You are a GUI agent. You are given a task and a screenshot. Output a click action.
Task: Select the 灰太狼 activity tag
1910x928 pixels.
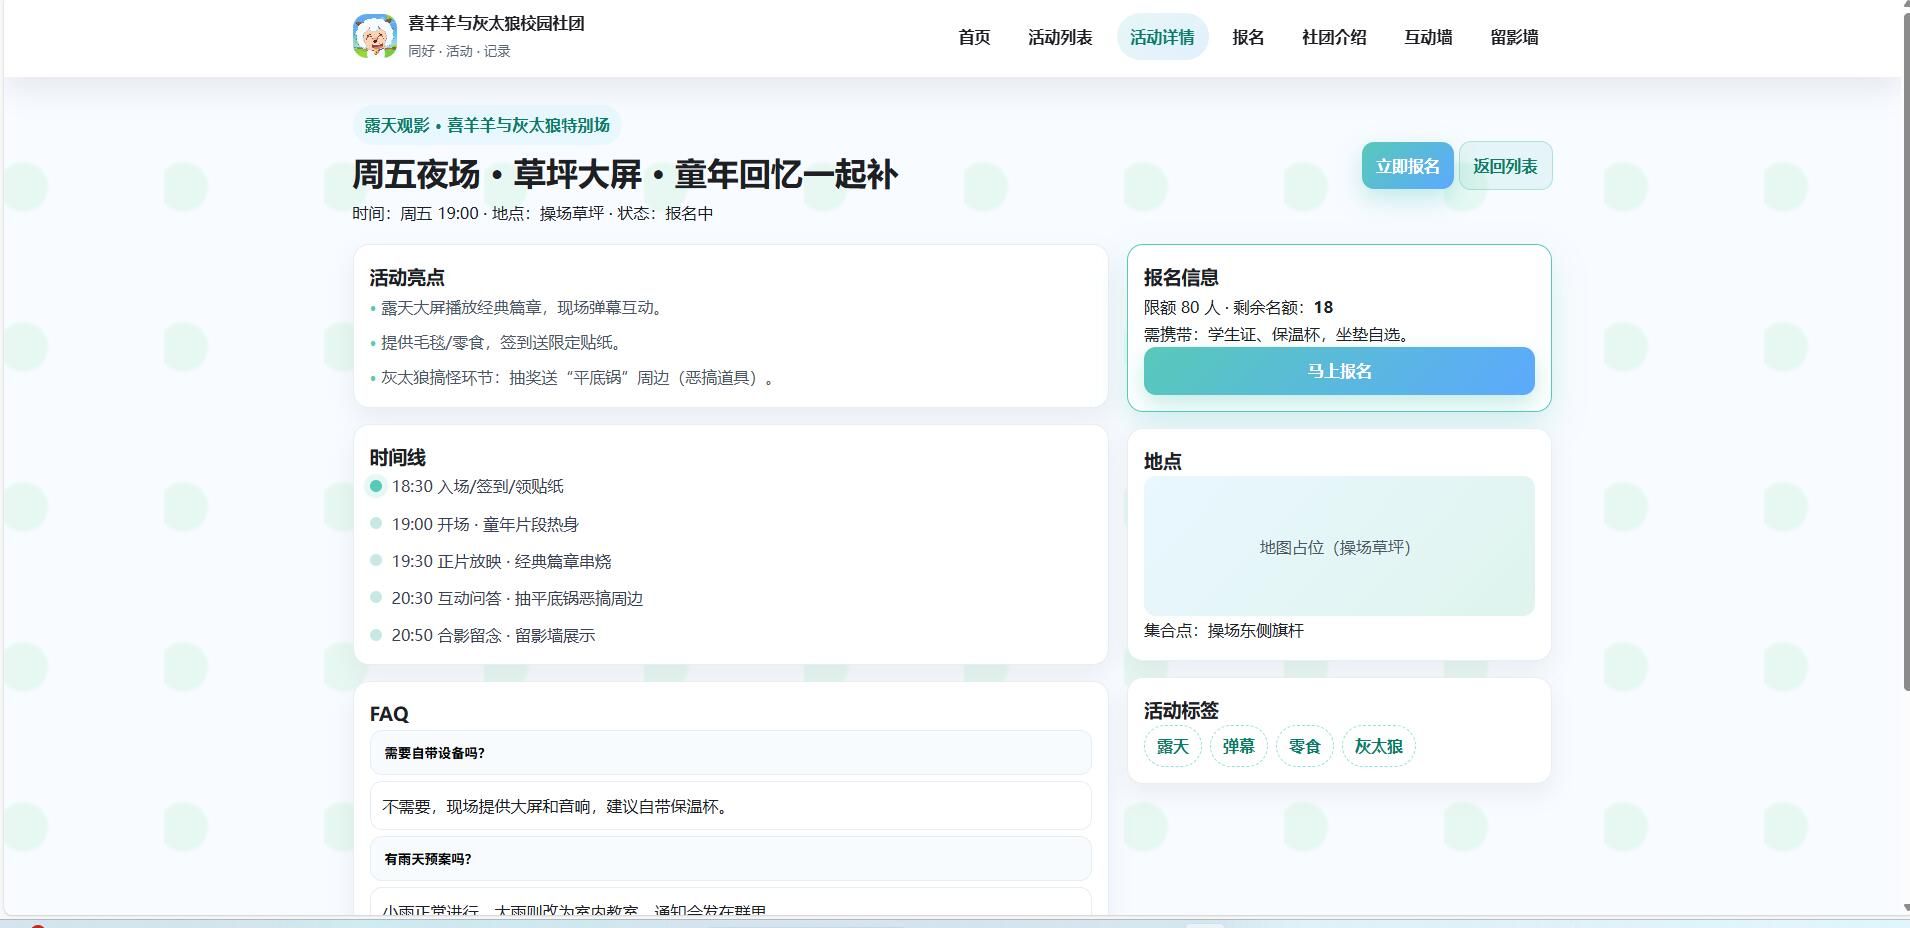tap(1378, 746)
